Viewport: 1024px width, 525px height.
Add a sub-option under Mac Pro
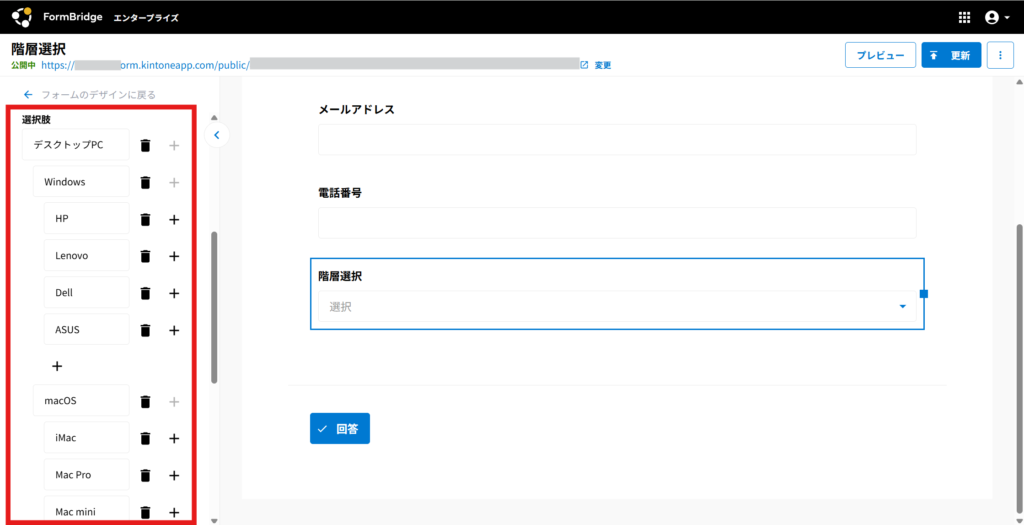pos(174,475)
